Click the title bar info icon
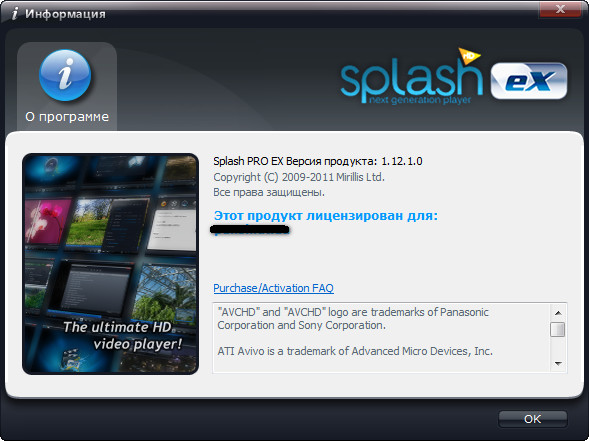The width and height of the screenshot is (589, 441). coord(15,14)
